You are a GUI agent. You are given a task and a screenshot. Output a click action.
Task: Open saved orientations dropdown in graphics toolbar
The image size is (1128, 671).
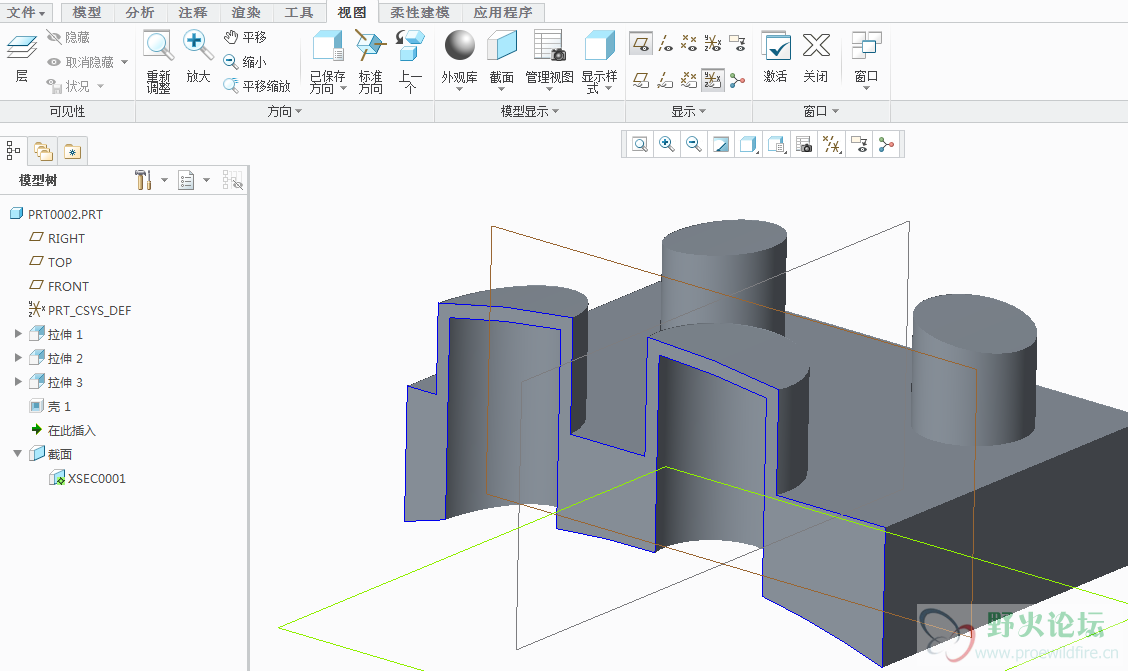(x=776, y=145)
